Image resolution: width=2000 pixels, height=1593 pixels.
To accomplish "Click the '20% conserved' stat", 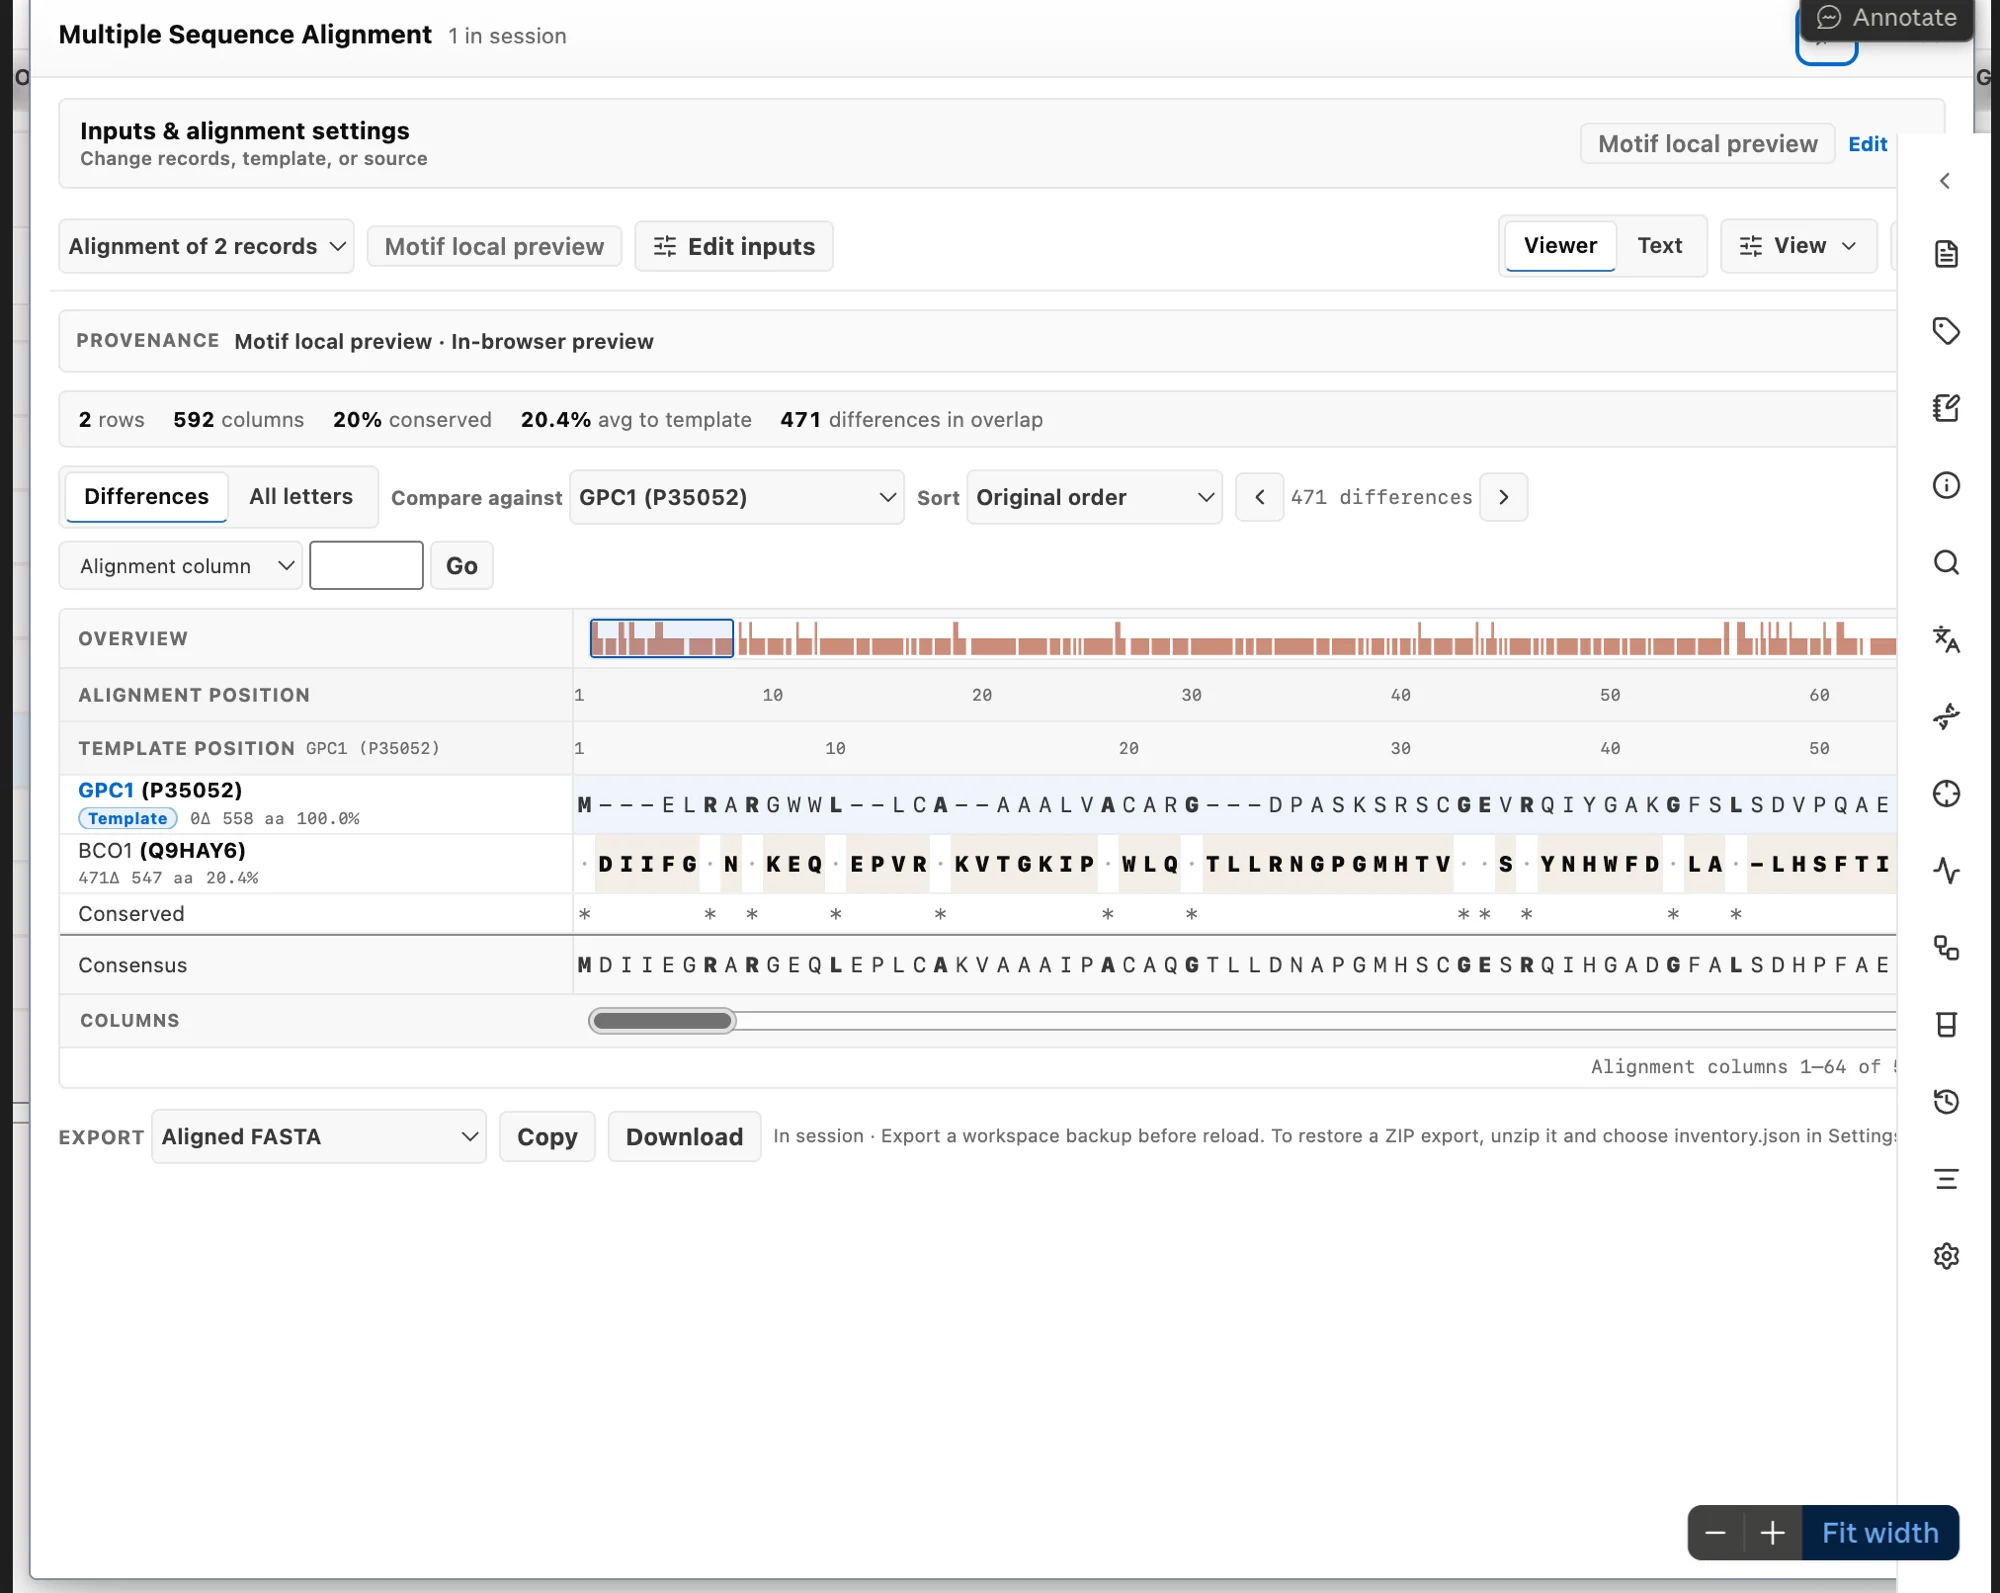I will pos(412,420).
